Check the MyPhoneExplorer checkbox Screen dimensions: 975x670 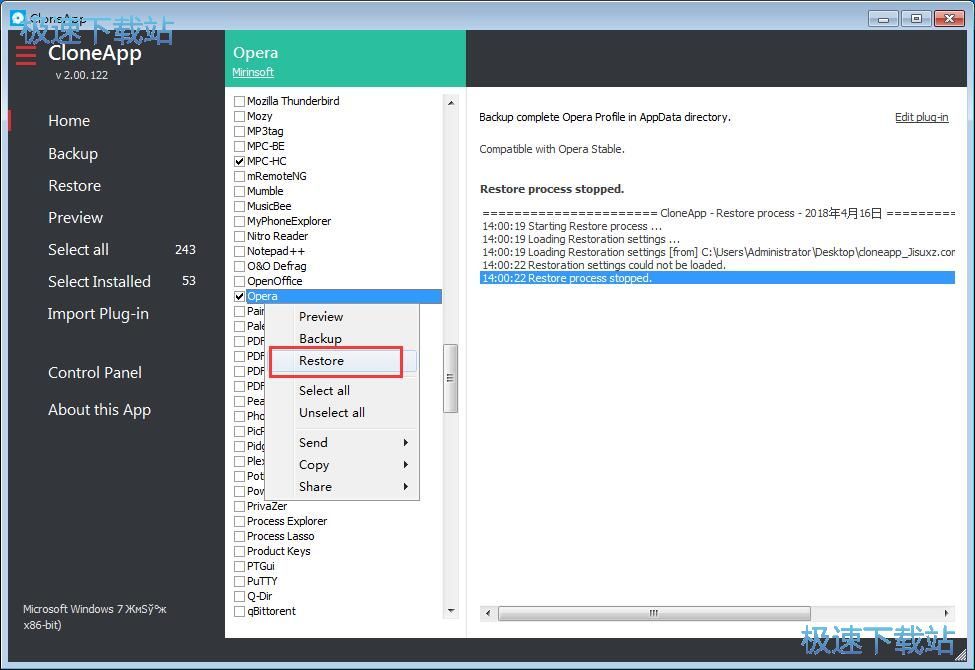[239, 221]
